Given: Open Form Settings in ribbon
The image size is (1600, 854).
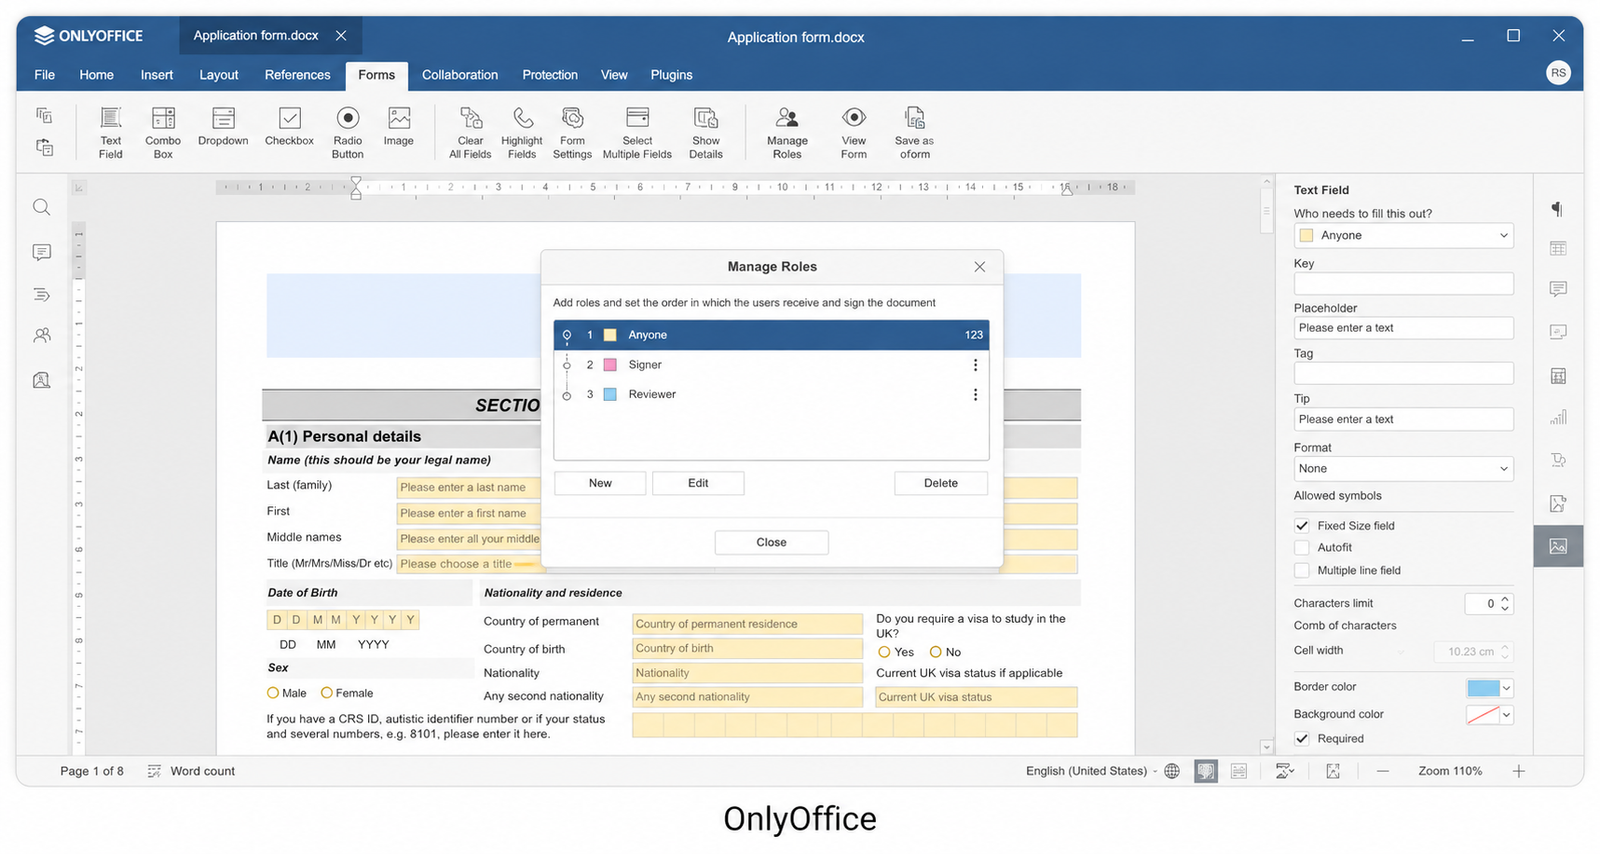Looking at the screenshot, I should 572,132.
